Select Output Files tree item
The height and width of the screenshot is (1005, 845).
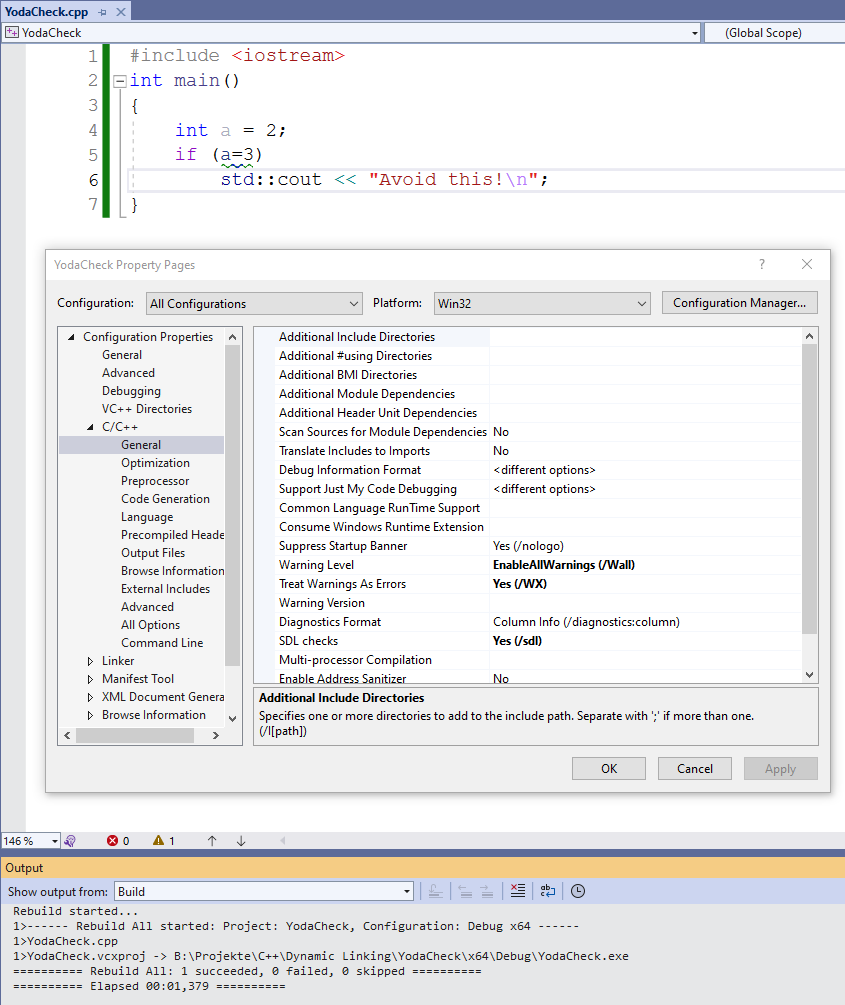153,552
